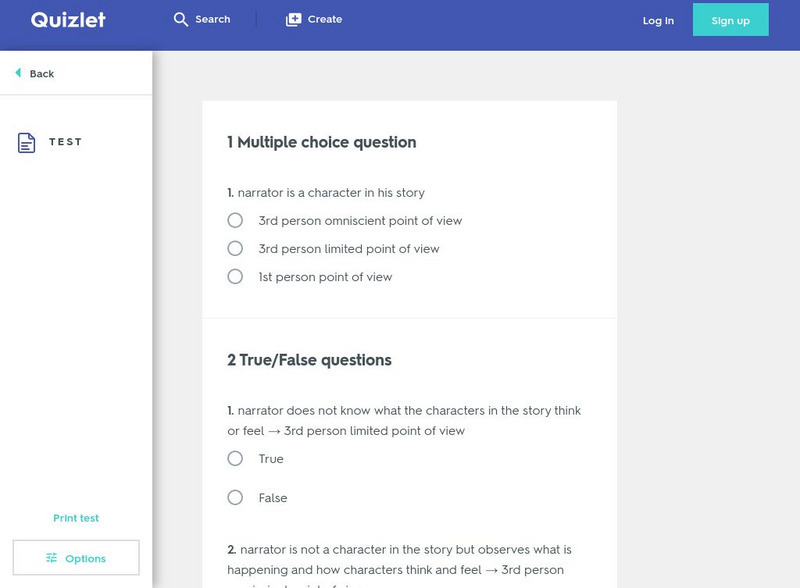
Task: Choose 1st person point of view
Action: click(x=235, y=276)
